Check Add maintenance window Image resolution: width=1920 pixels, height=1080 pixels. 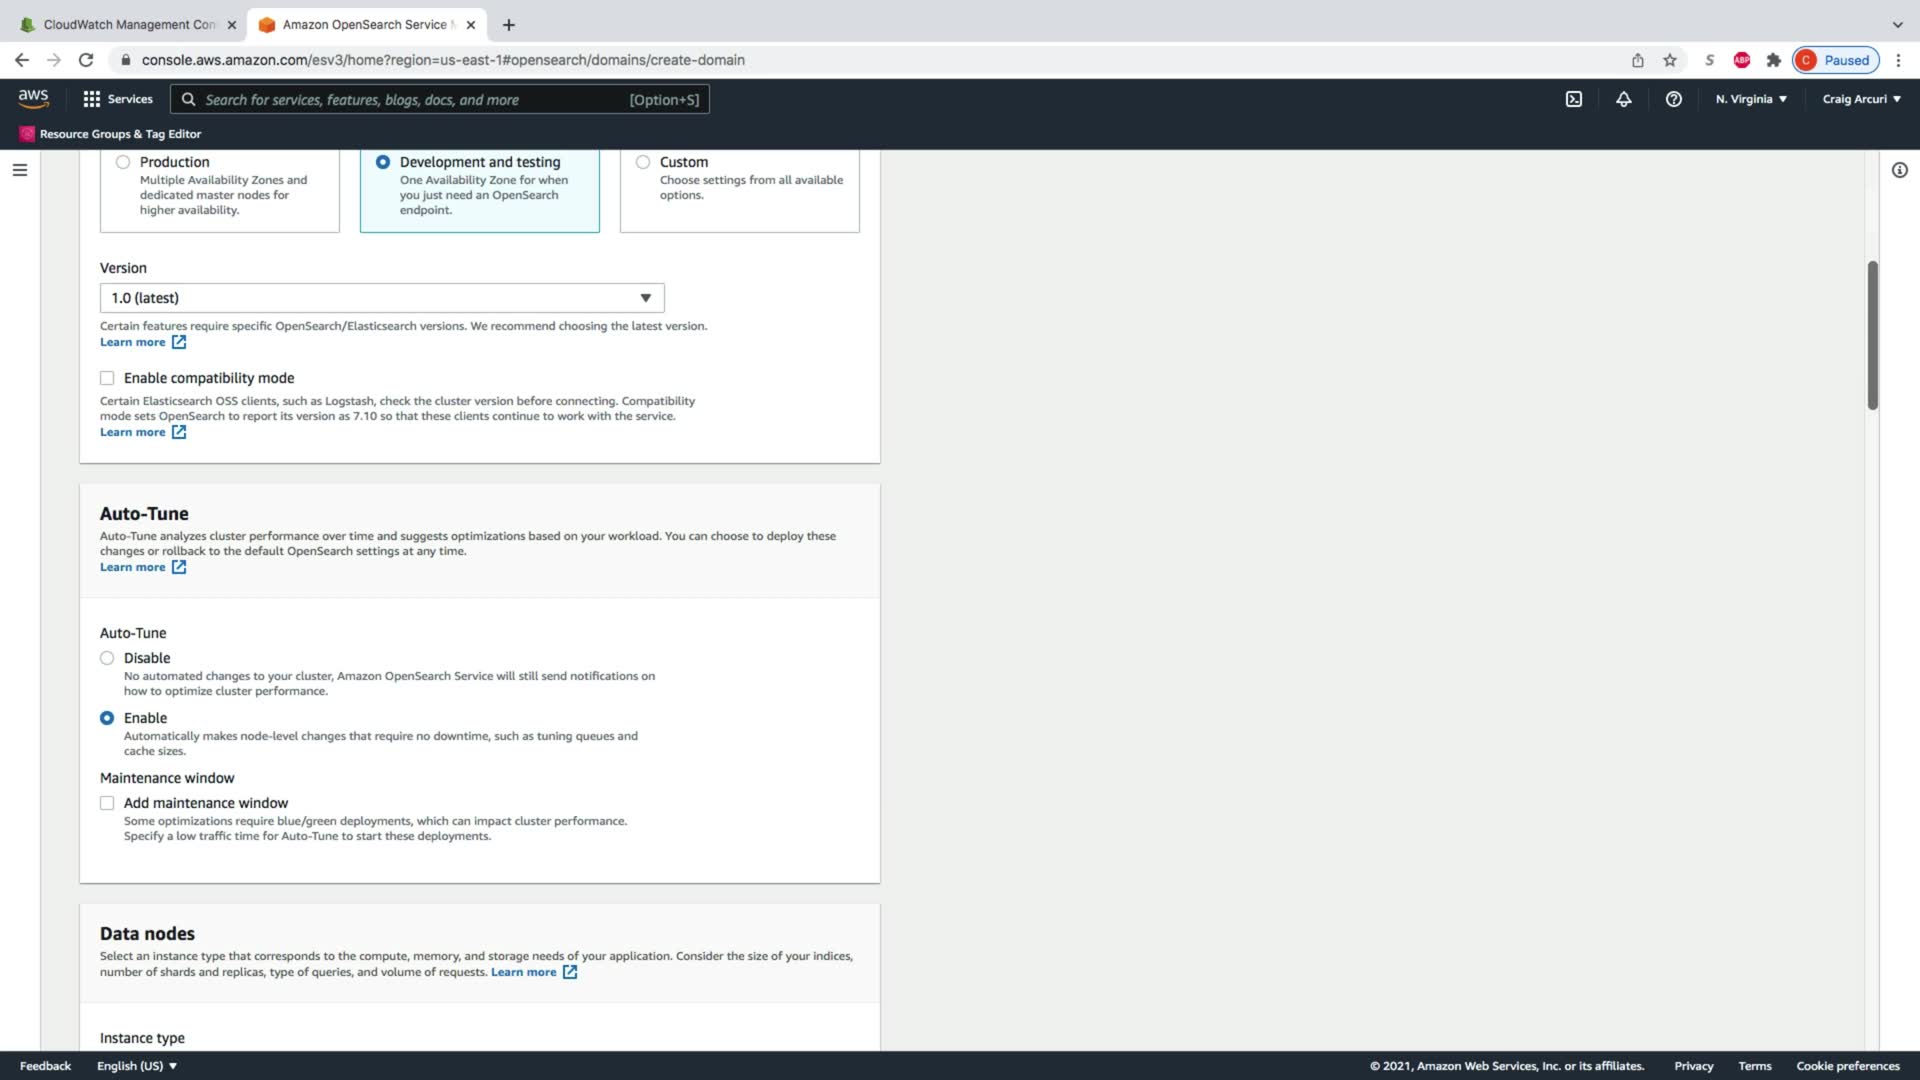coord(107,803)
